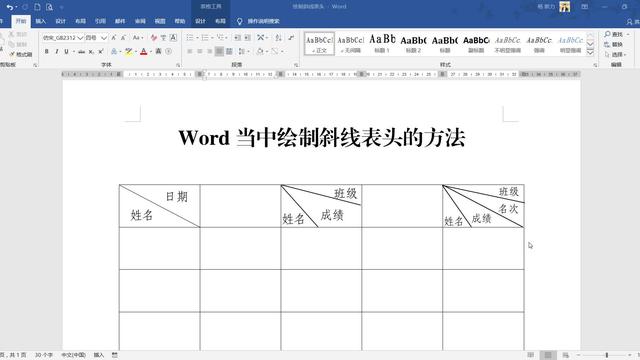640x360 pixels.
Task: Click the Enclose Characters icon
Action: [x=168, y=51]
